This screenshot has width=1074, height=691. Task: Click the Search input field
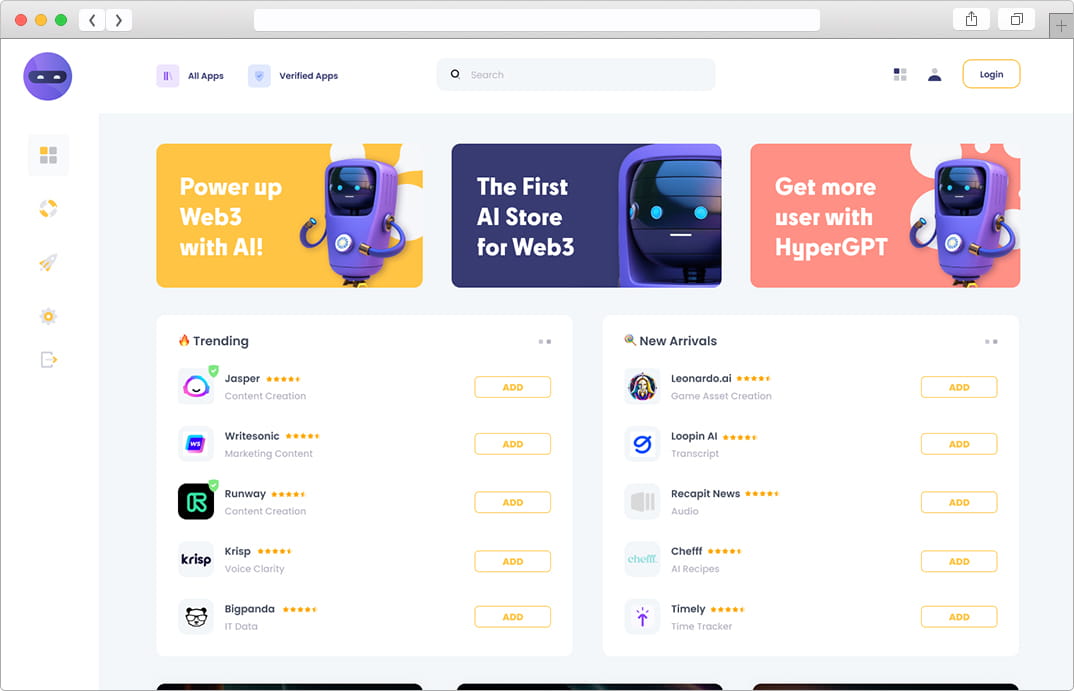[576, 75]
